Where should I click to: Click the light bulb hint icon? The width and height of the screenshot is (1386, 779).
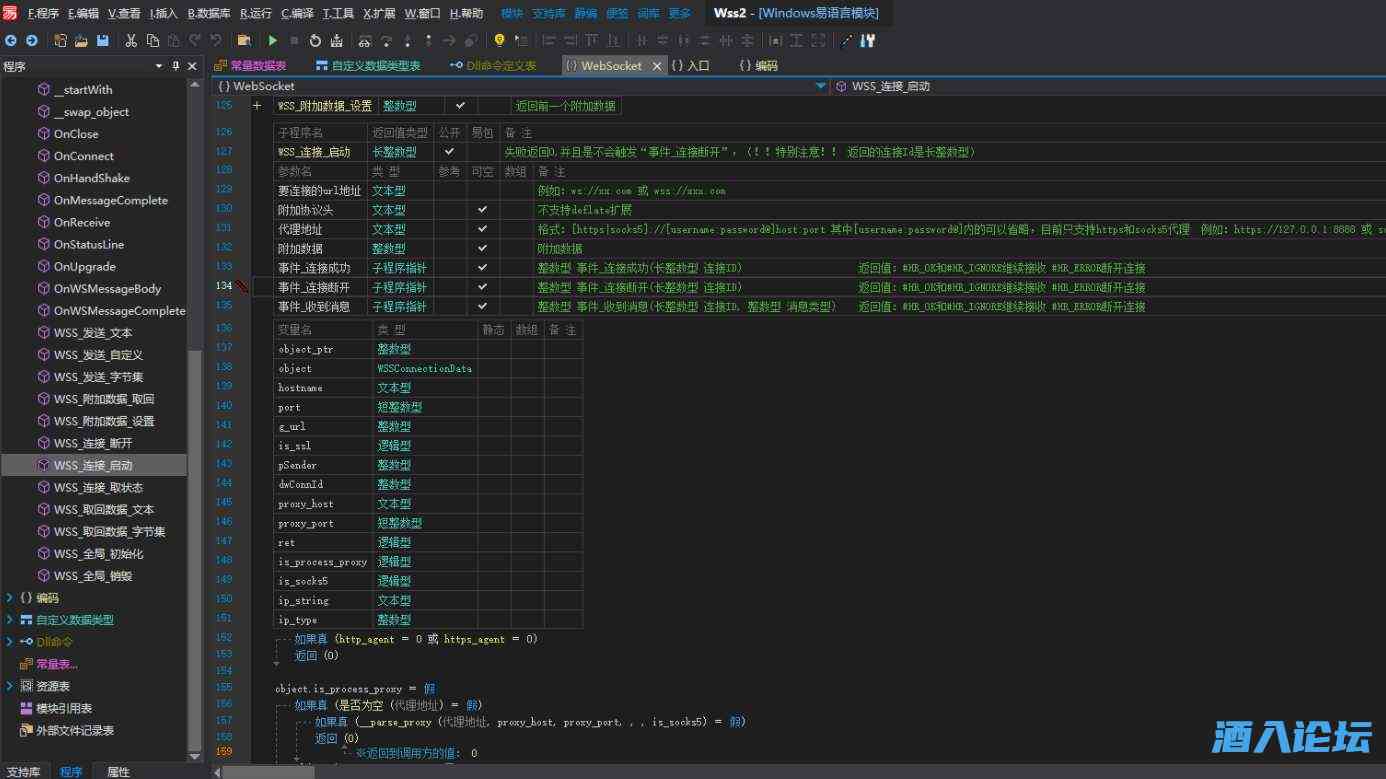(499, 41)
